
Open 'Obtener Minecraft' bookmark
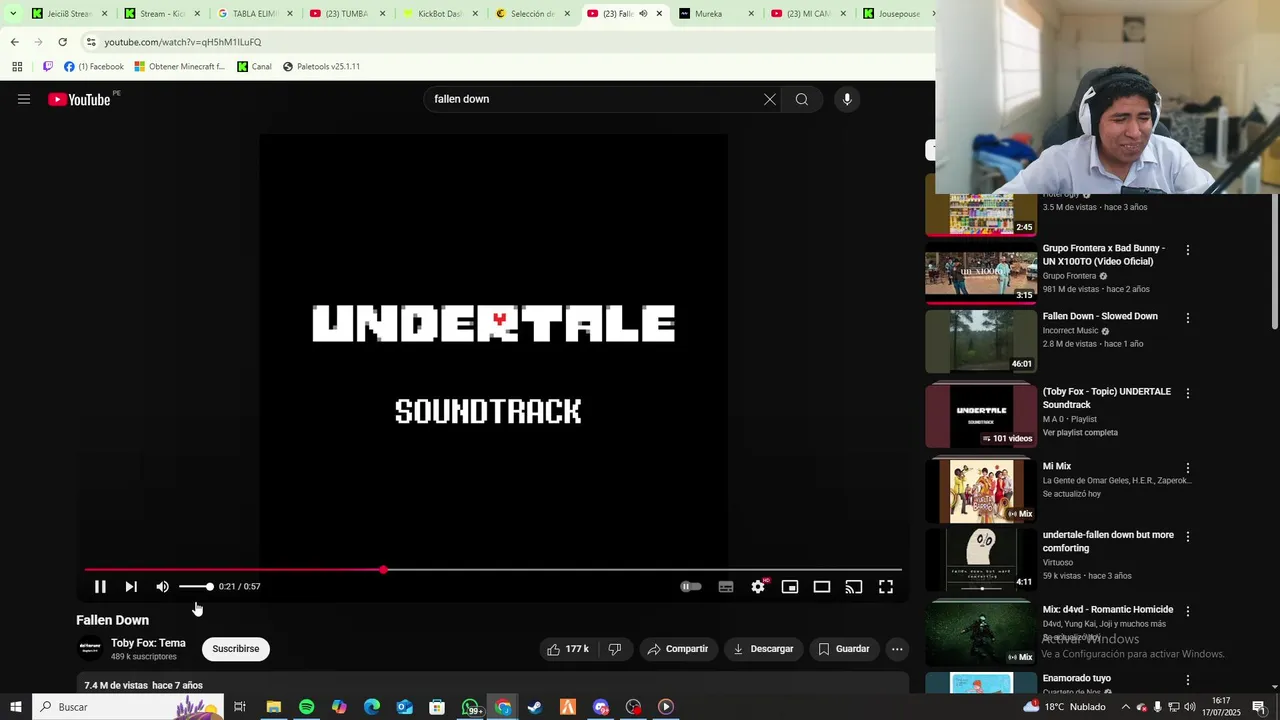point(180,67)
